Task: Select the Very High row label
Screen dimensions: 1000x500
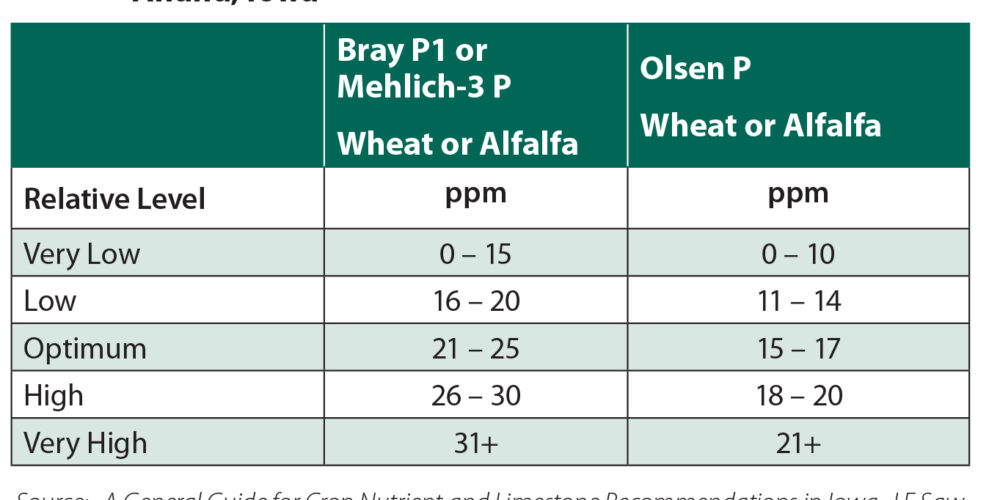Action: tap(85, 443)
